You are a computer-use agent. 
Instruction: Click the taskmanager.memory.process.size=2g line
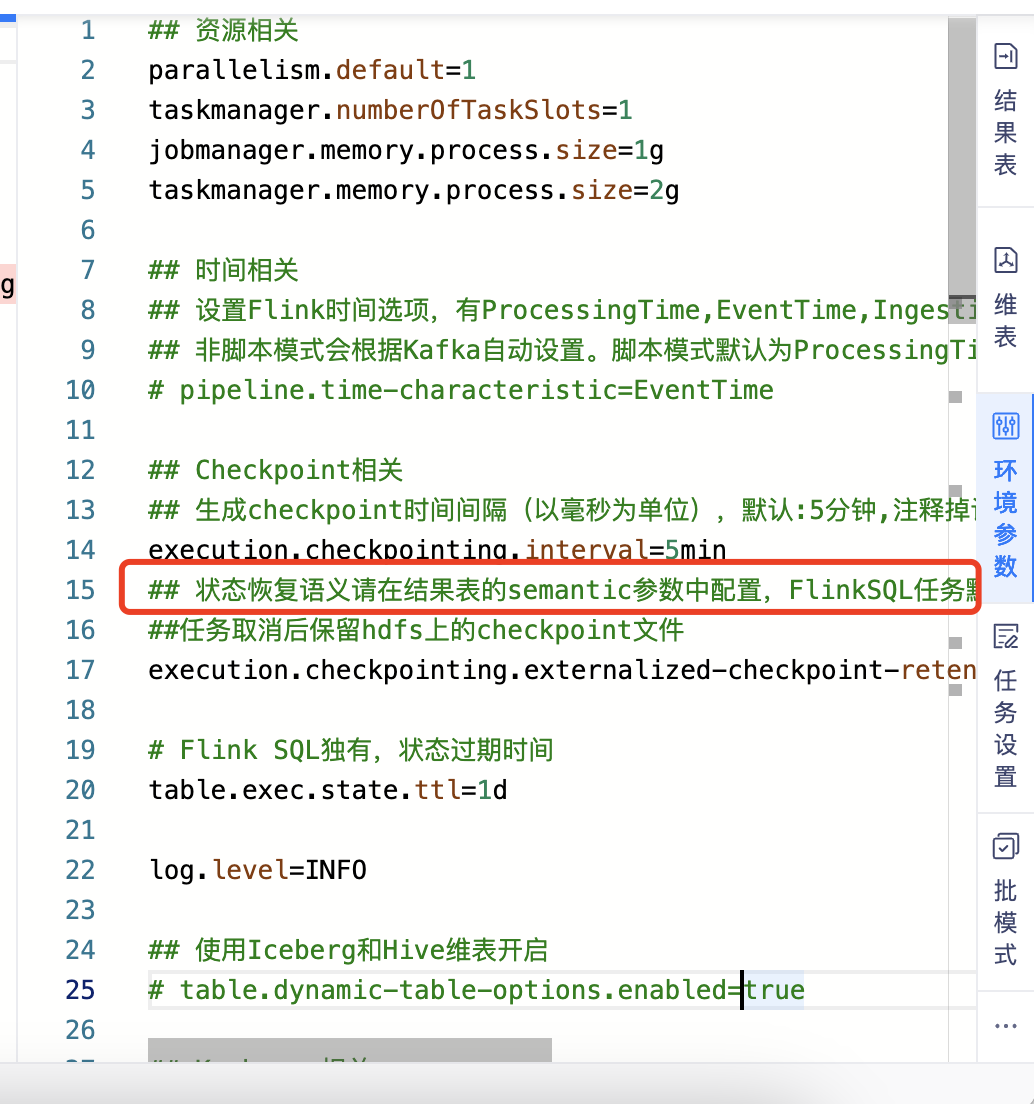[x=414, y=190]
